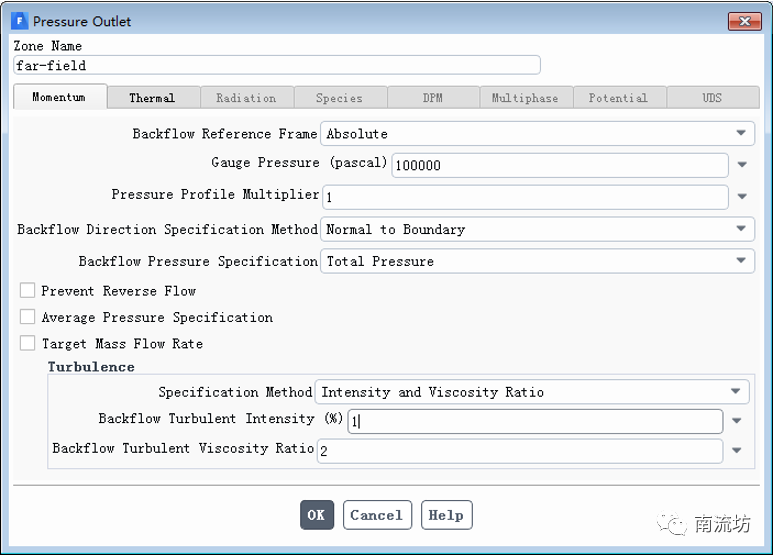Viewport: 775px width, 557px height.
Task: Expand options for Backflow Turbulent Intensity
Action: click(737, 421)
